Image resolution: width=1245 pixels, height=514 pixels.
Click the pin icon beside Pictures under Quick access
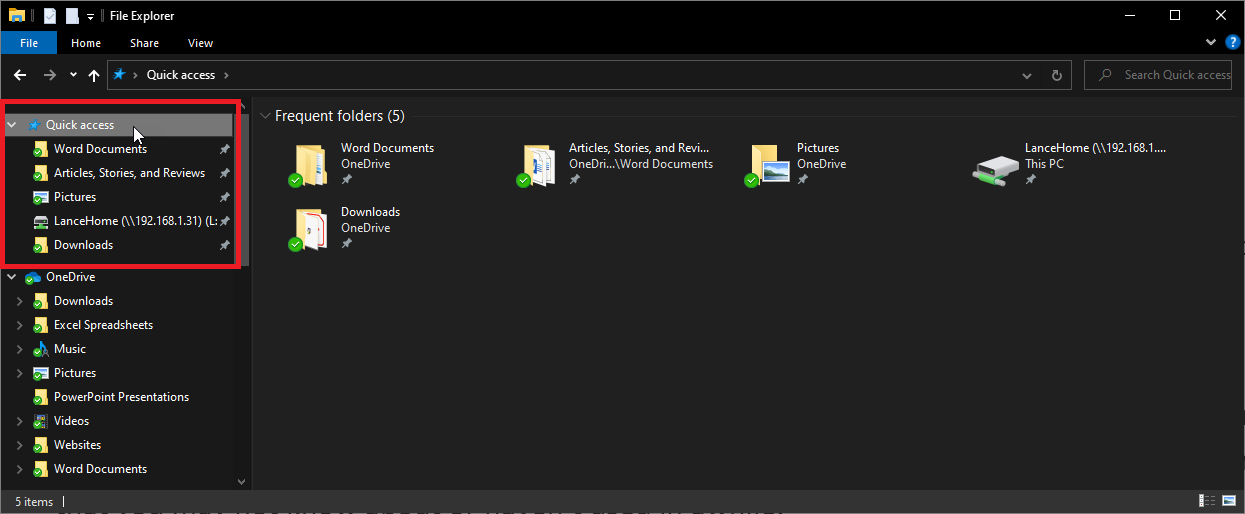tap(225, 197)
